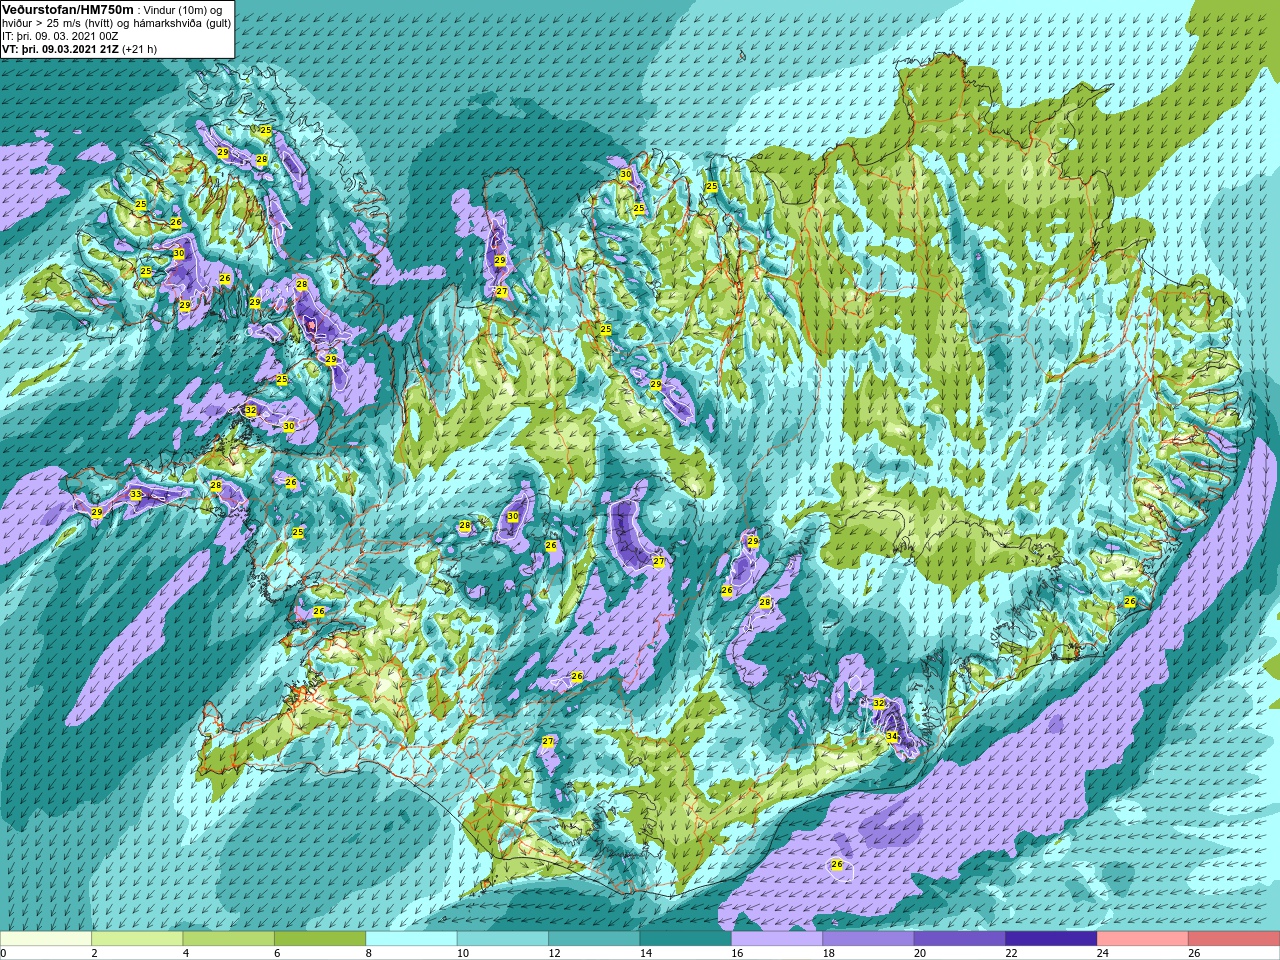The image size is (1280, 960).
Task: Click the purple 18–20 m/s legend swatch
Action: (x=868, y=939)
